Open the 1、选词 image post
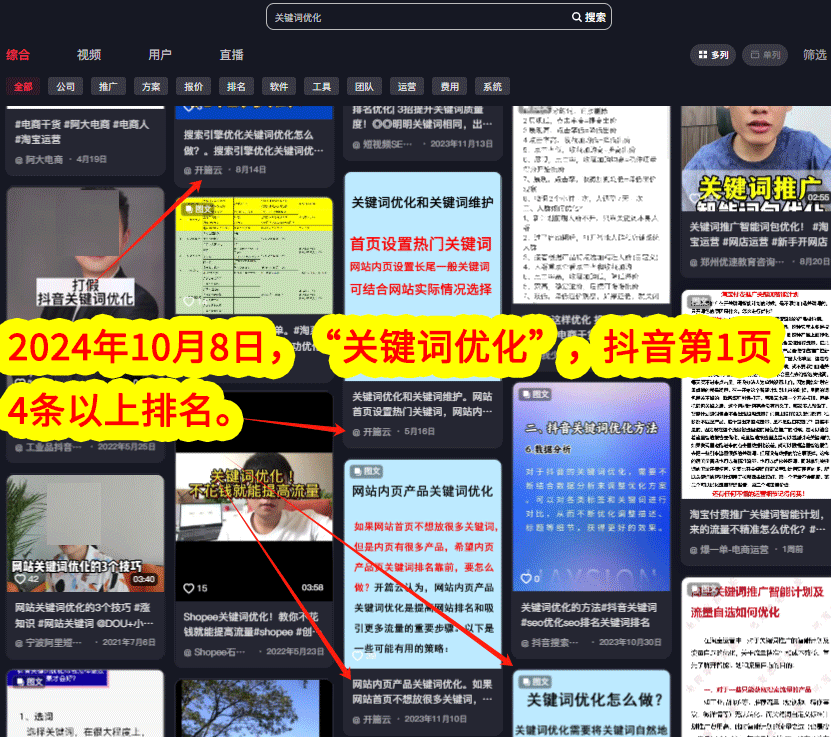The image size is (831, 737). (85, 704)
